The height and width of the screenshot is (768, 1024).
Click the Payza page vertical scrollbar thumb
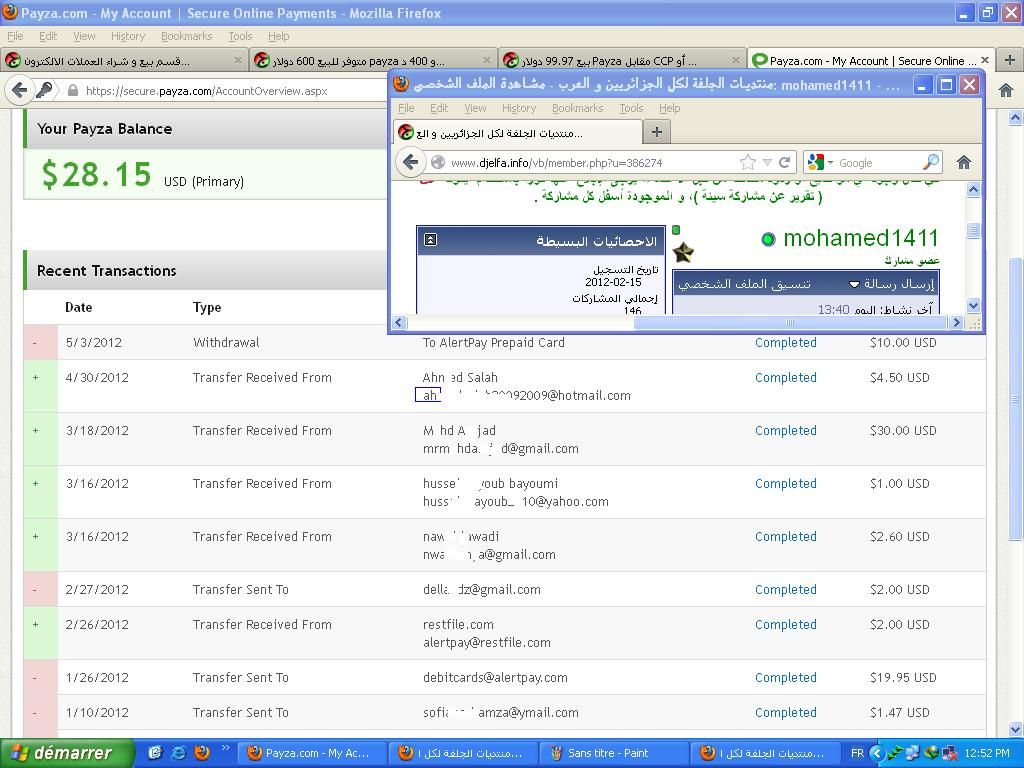click(x=1015, y=398)
